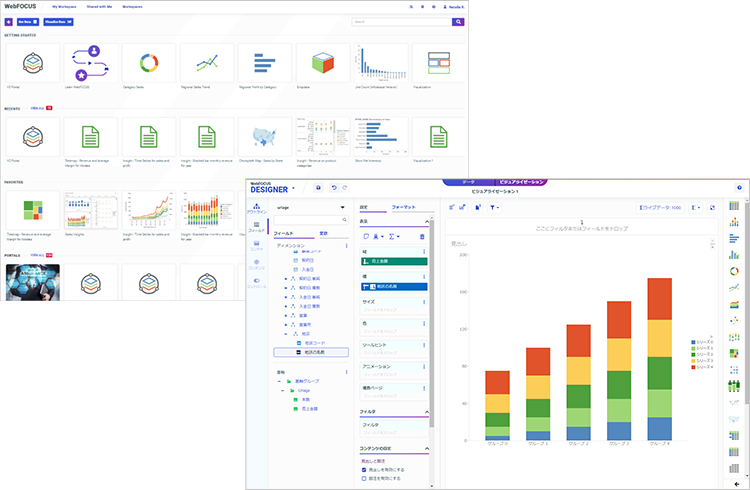Open the フィールド fields sidebar panel
This screenshot has width=750, height=490.
pos(256,227)
